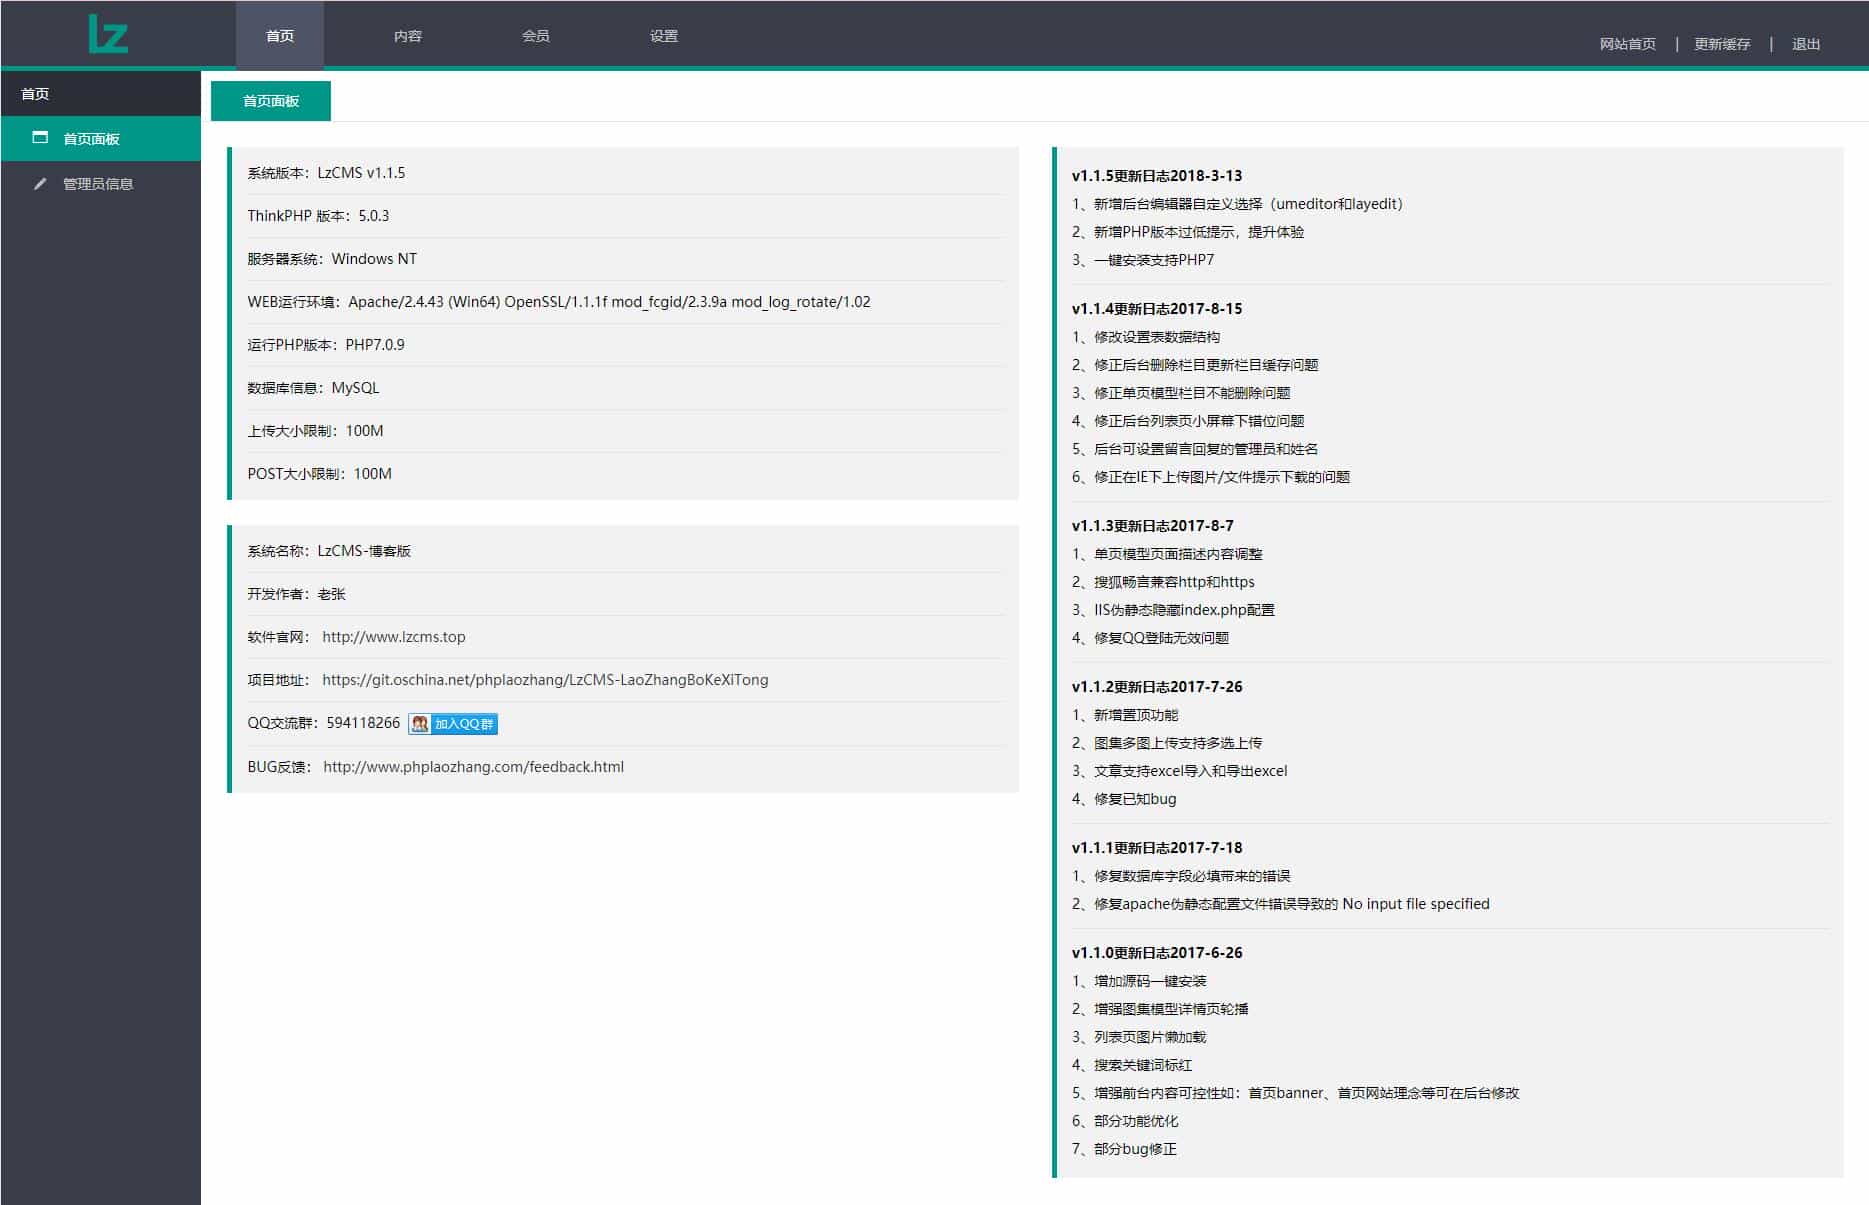Click the line about IE下上传图片/文件提示下载
The height and width of the screenshot is (1205, 1869).
coord(1211,477)
